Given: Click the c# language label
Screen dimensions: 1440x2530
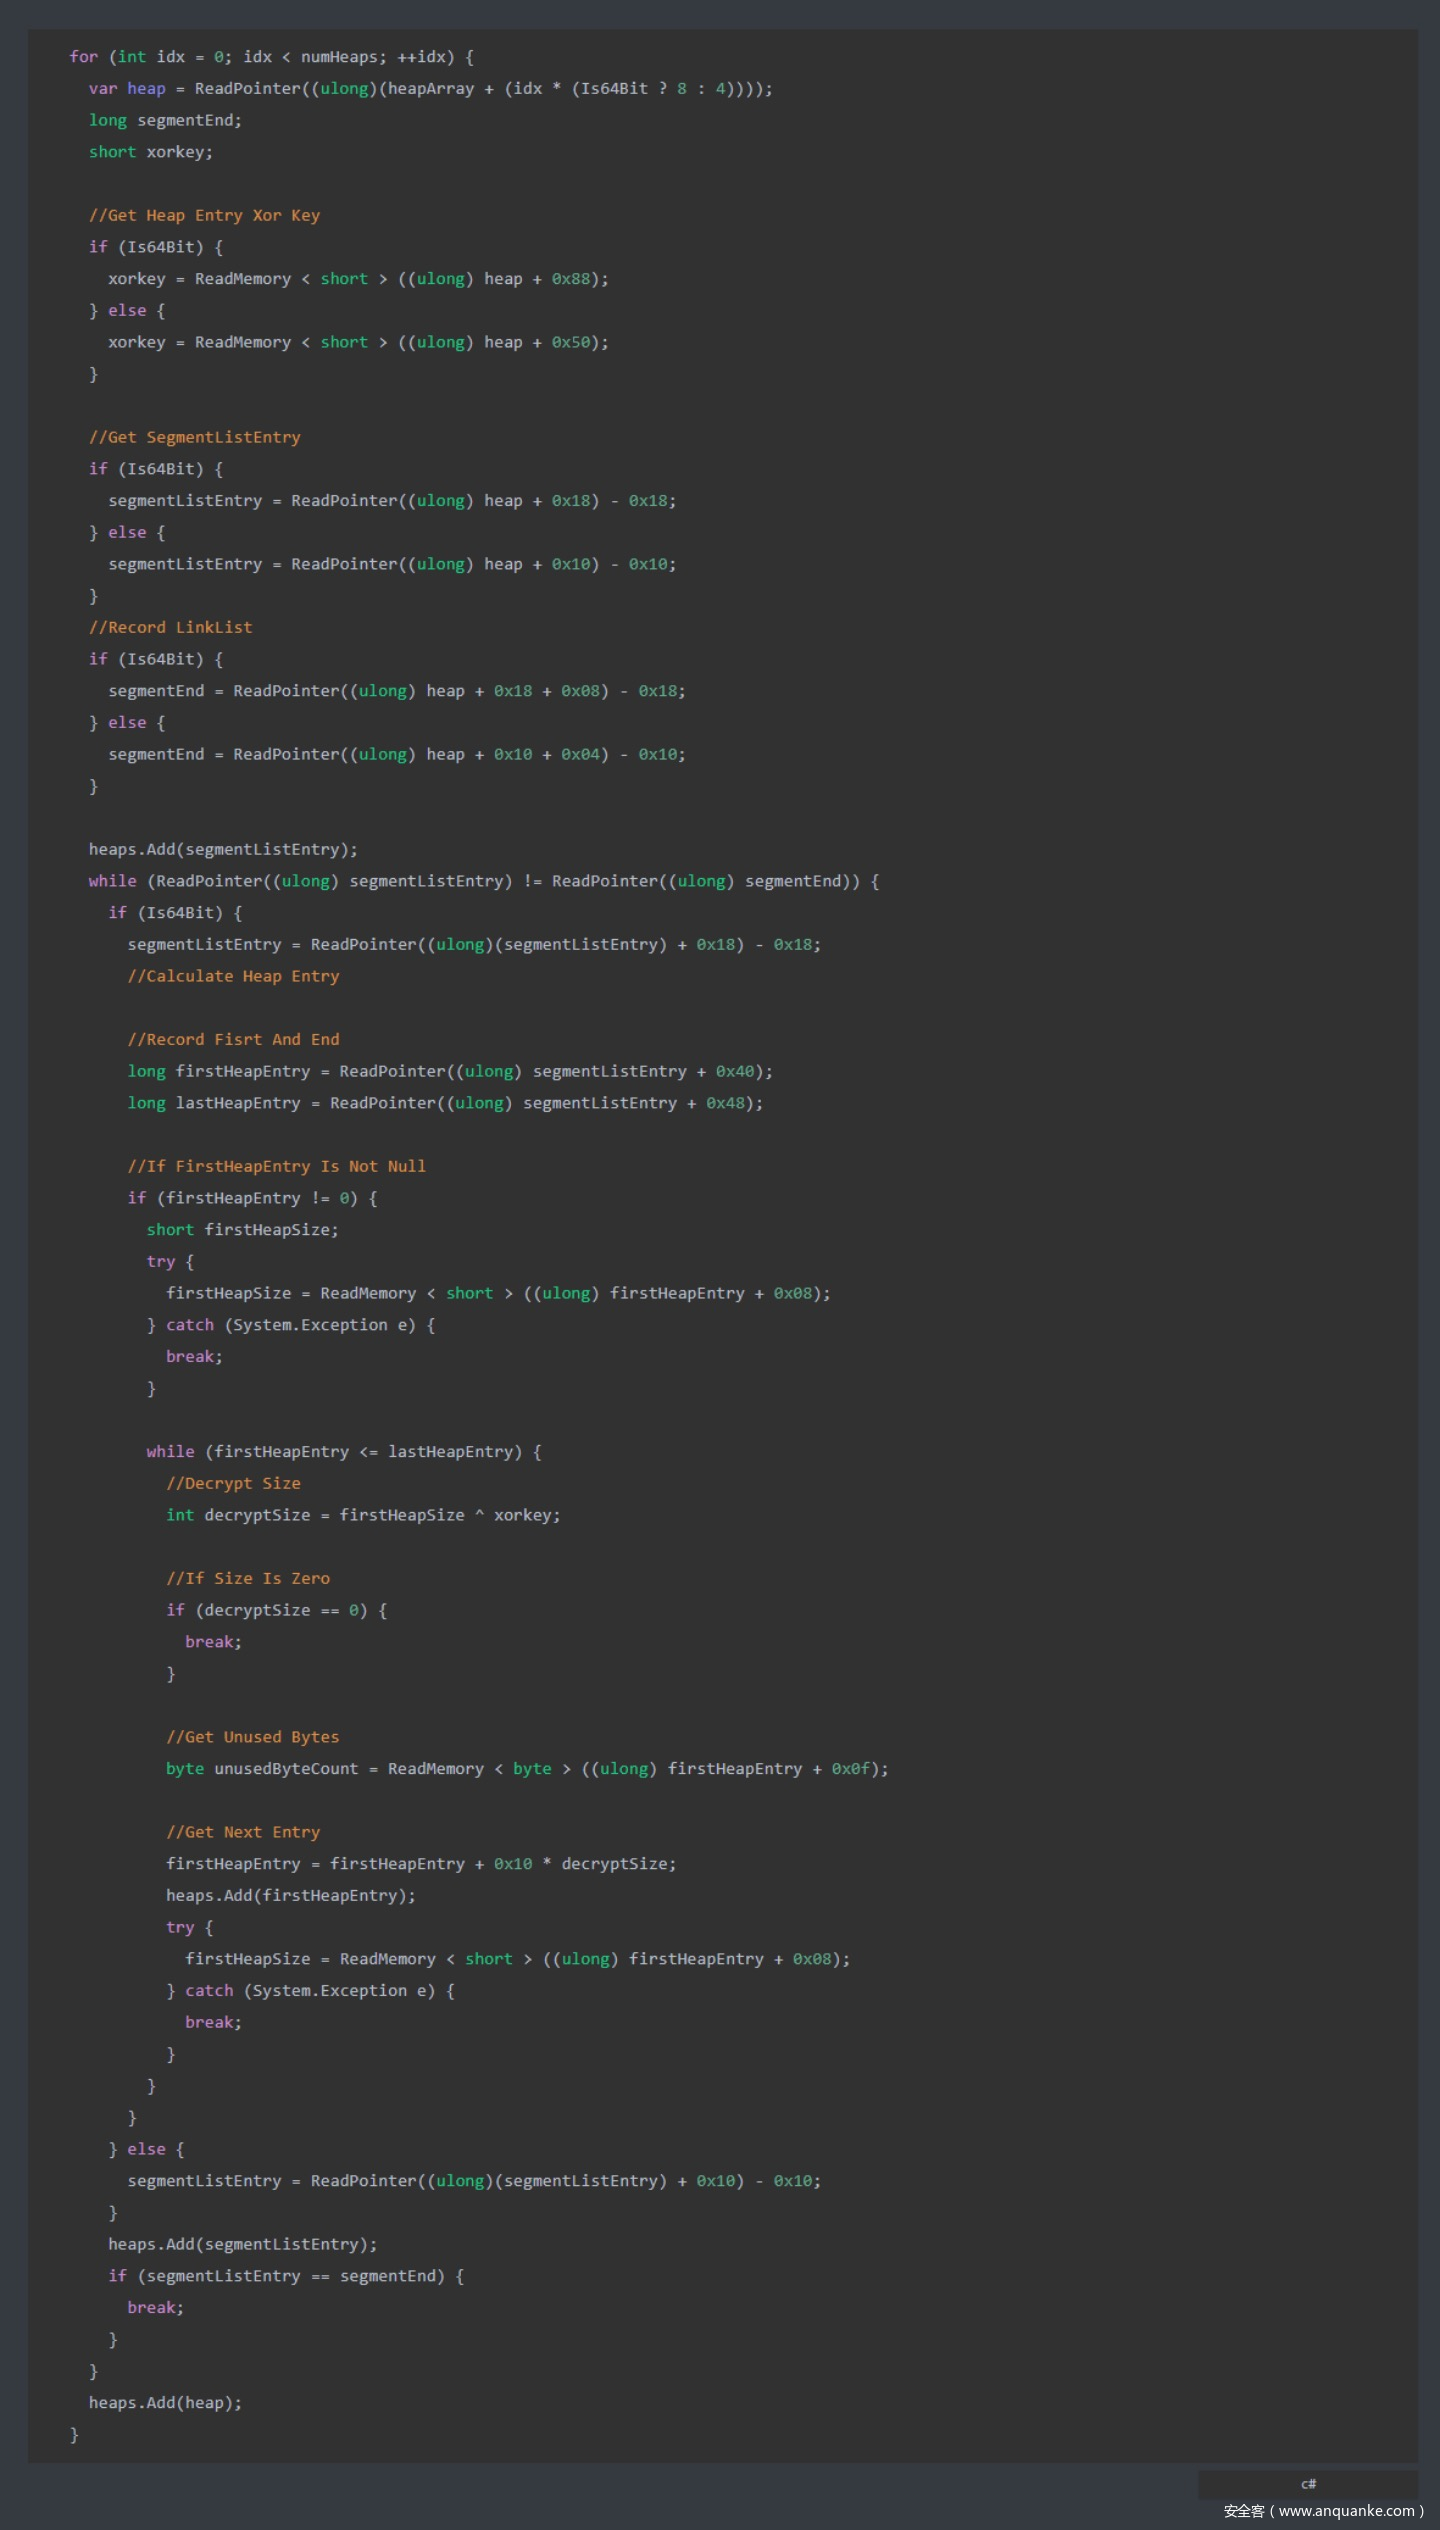Looking at the screenshot, I should 1307,2484.
